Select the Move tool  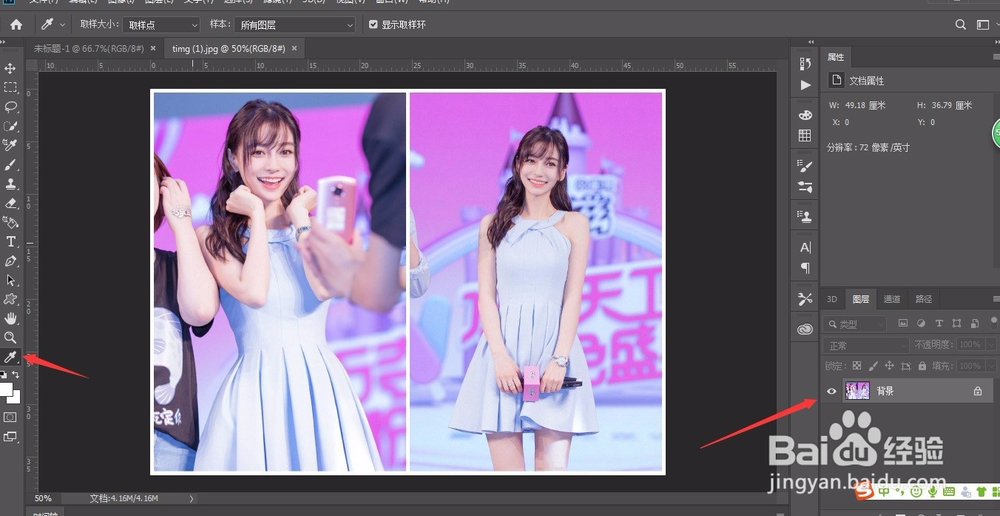click(10, 68)
